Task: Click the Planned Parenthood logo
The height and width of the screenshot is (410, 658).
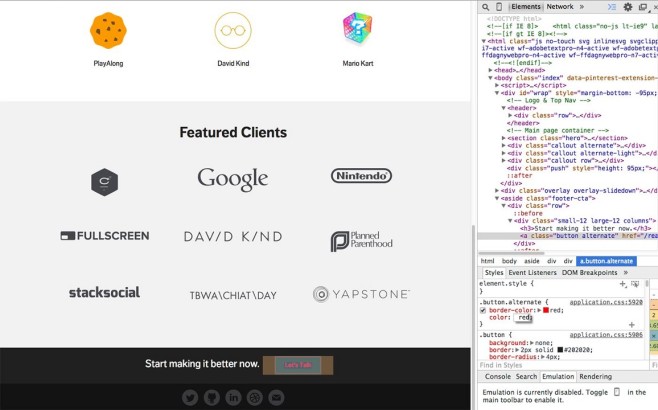Action: point(361,241)
